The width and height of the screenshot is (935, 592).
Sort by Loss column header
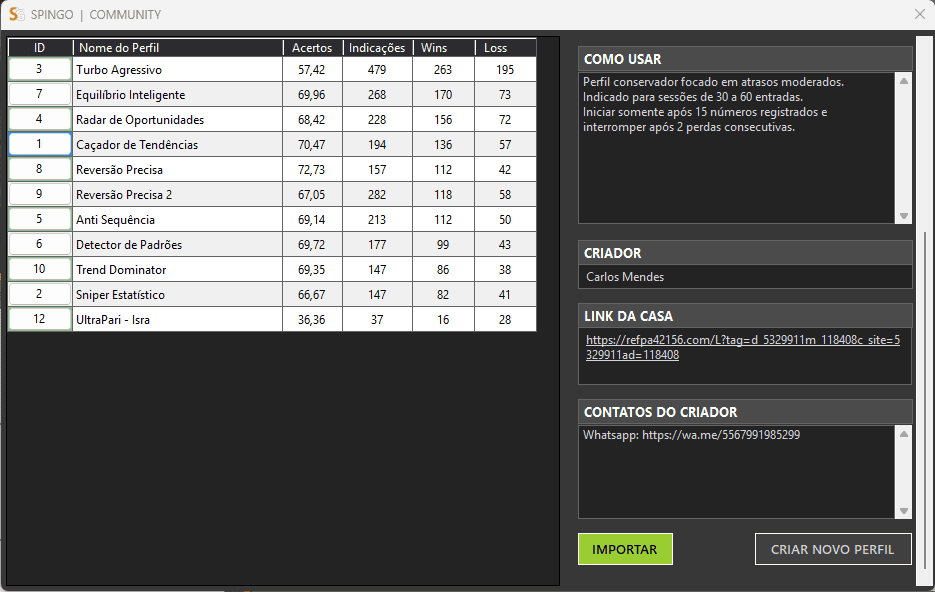506,48
